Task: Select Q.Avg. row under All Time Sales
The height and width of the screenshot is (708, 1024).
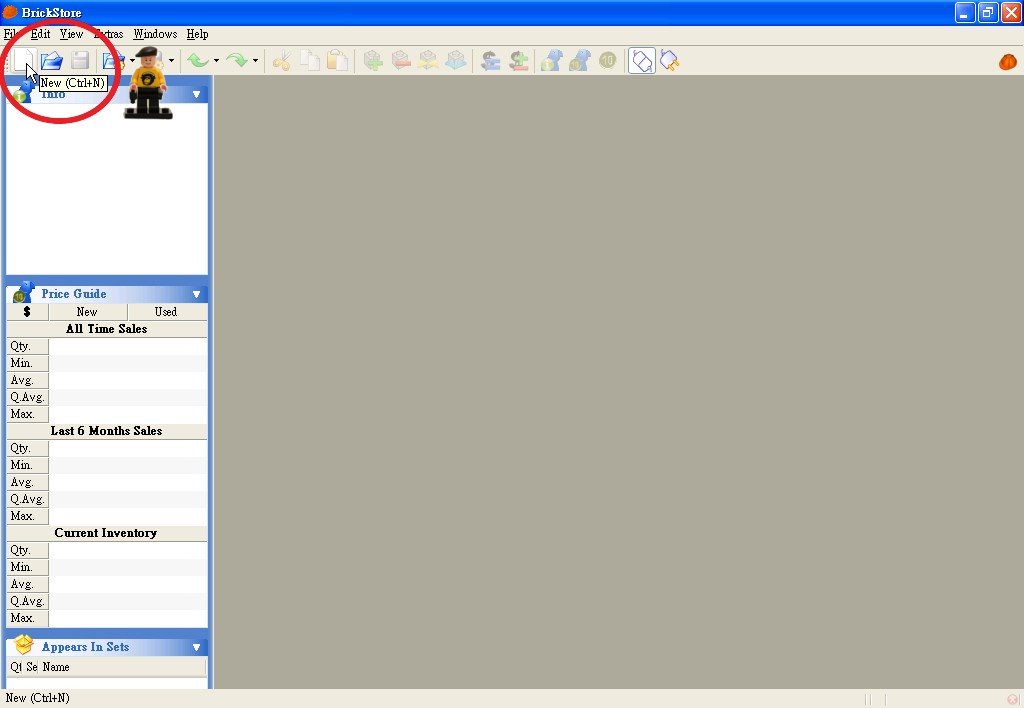Action: (106, 397)
